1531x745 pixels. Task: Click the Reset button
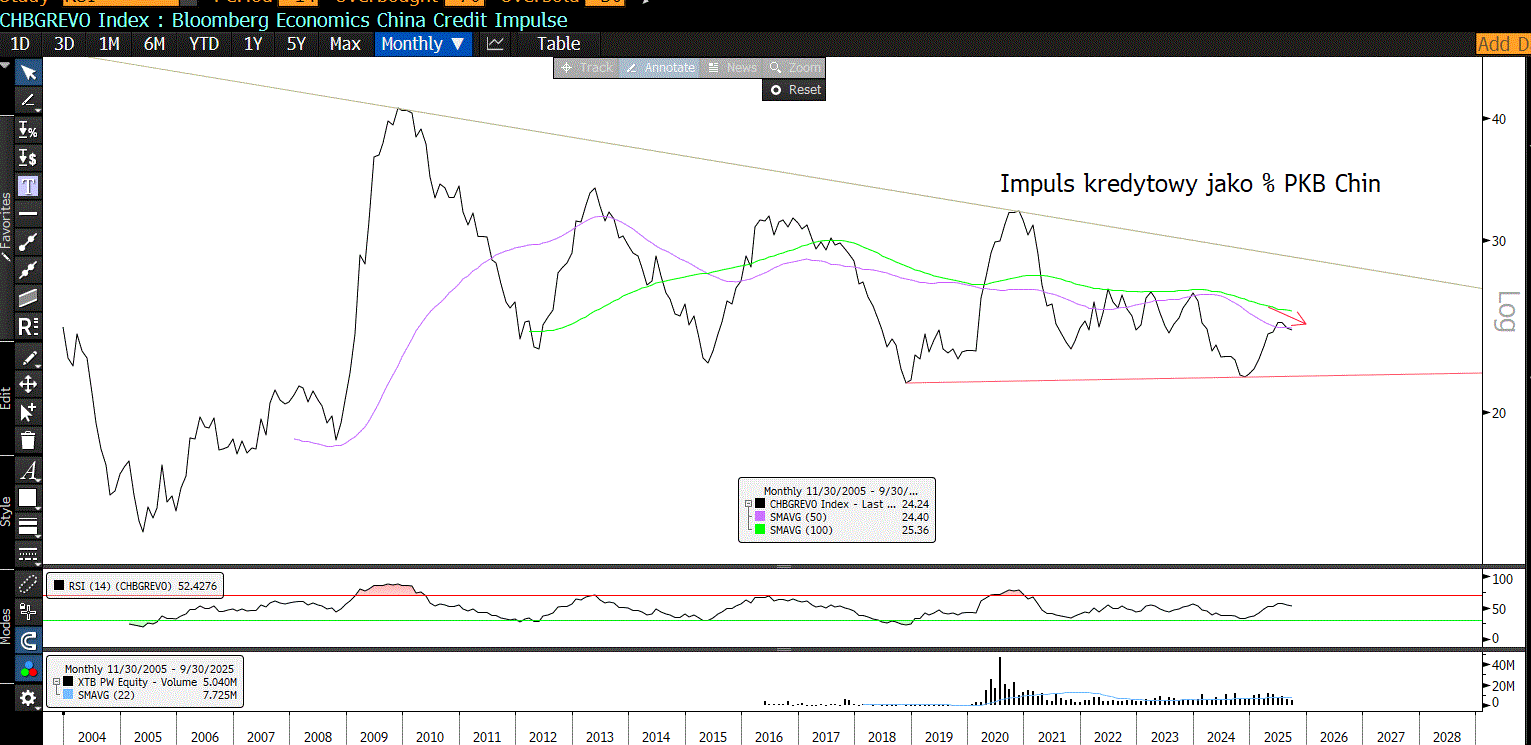point(794,90)
